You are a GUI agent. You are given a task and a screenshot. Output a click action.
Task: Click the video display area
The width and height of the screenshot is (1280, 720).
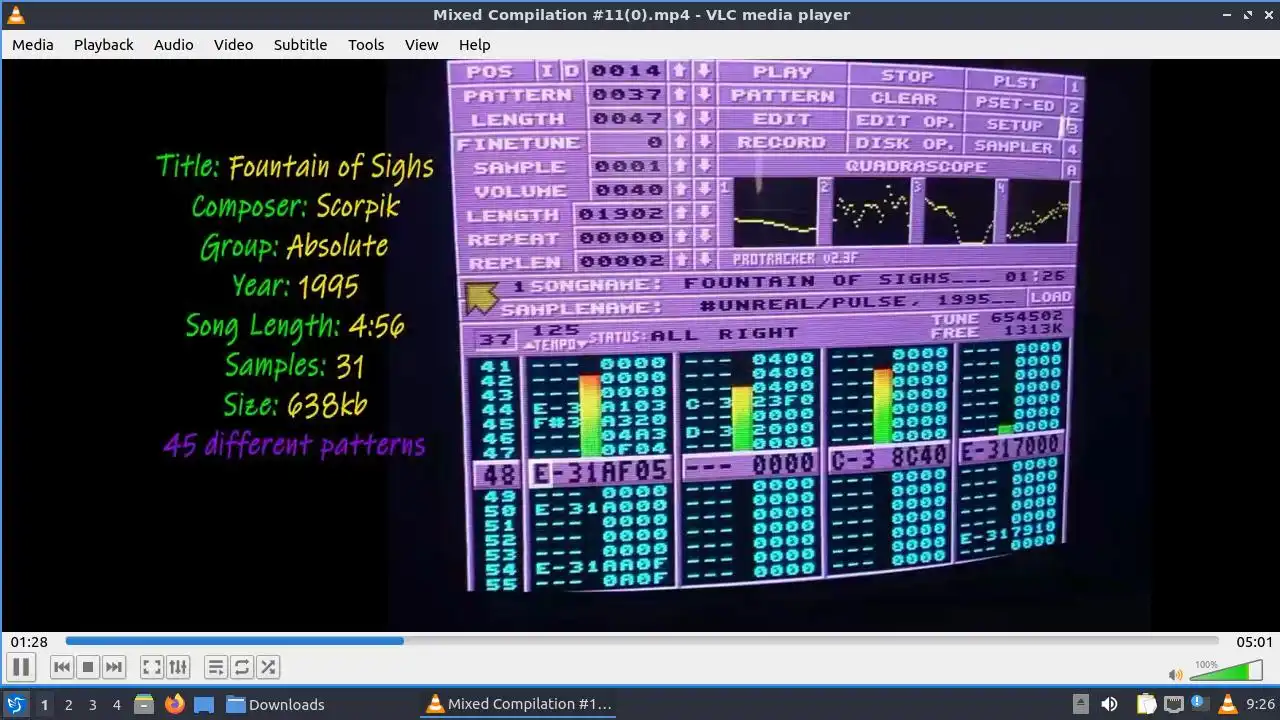coord(640,345)
